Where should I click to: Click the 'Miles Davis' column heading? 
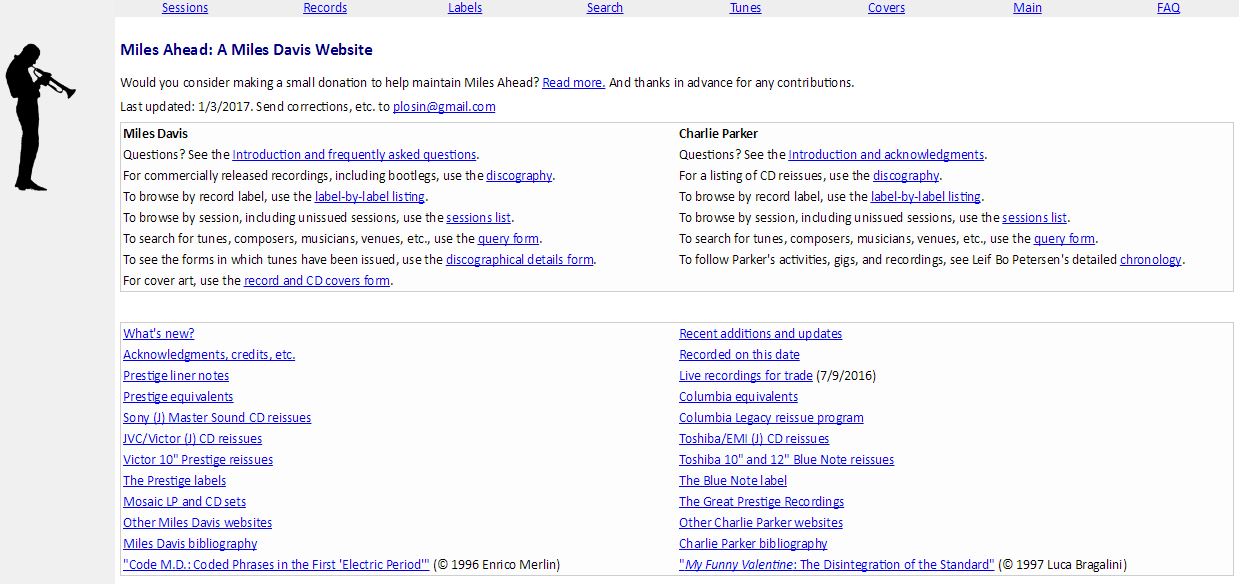coord(155,134)
